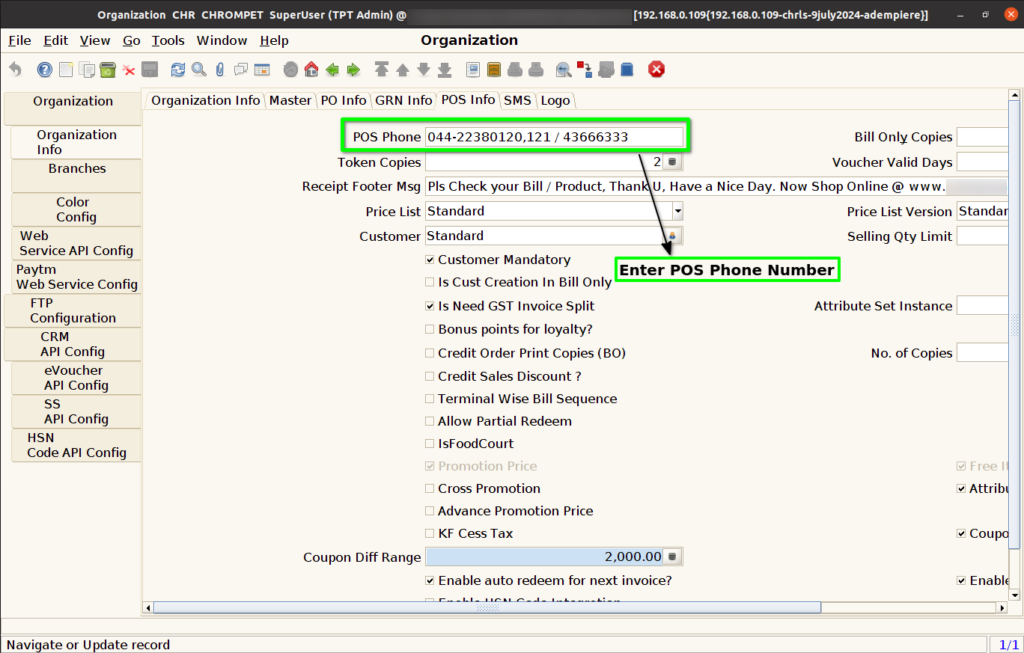This screenshot has width=1024, height=653.
Task: Open Help from the toolbar question mark
Action: (44, 69)
